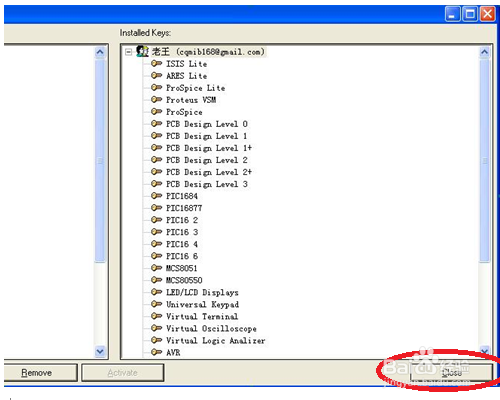
Task: Select the Universal Keypad key text
Action: [x=203, y=304]
